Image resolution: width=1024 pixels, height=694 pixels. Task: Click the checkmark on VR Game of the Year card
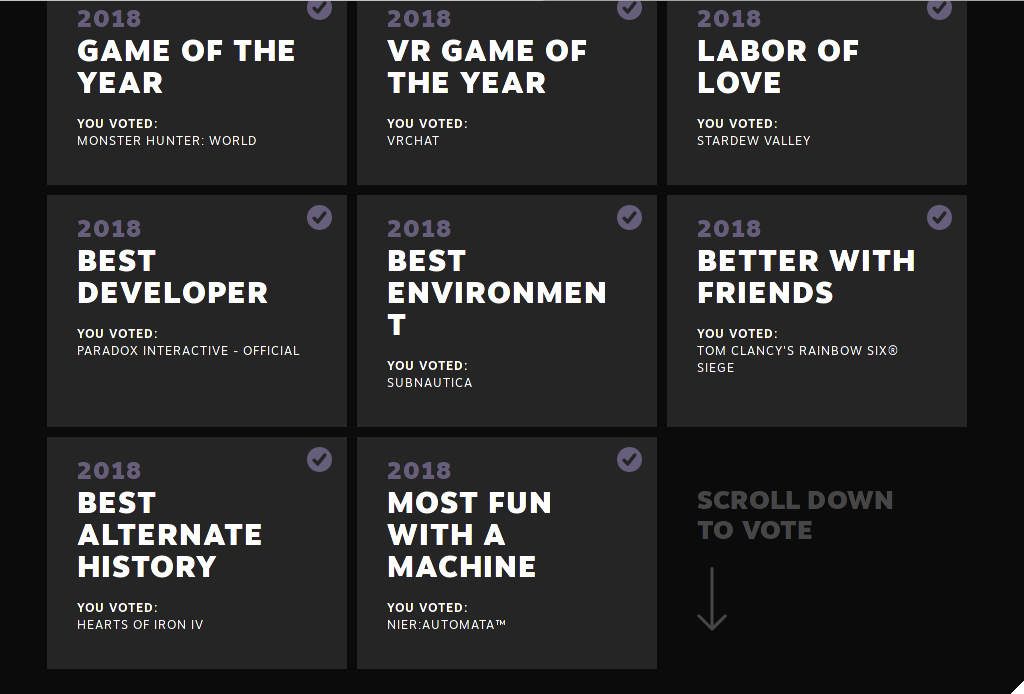630,10
